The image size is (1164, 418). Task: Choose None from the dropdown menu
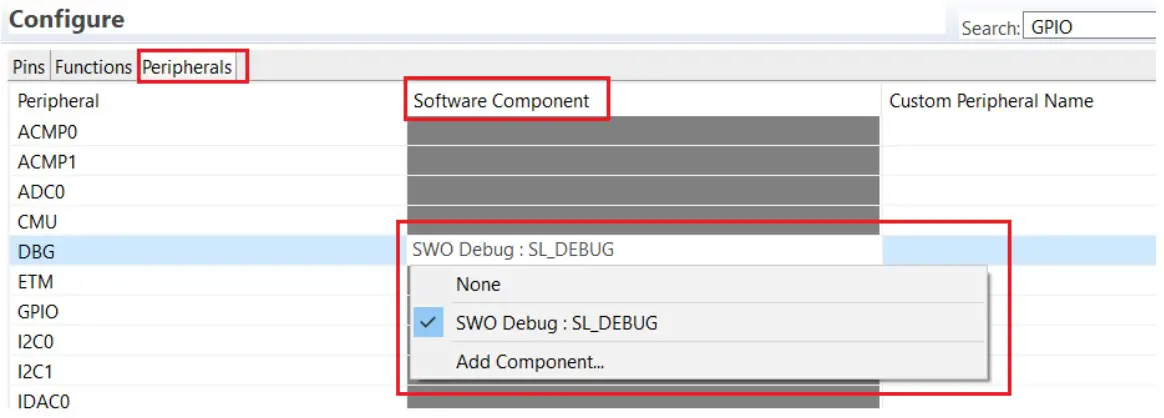coord(478,285)
